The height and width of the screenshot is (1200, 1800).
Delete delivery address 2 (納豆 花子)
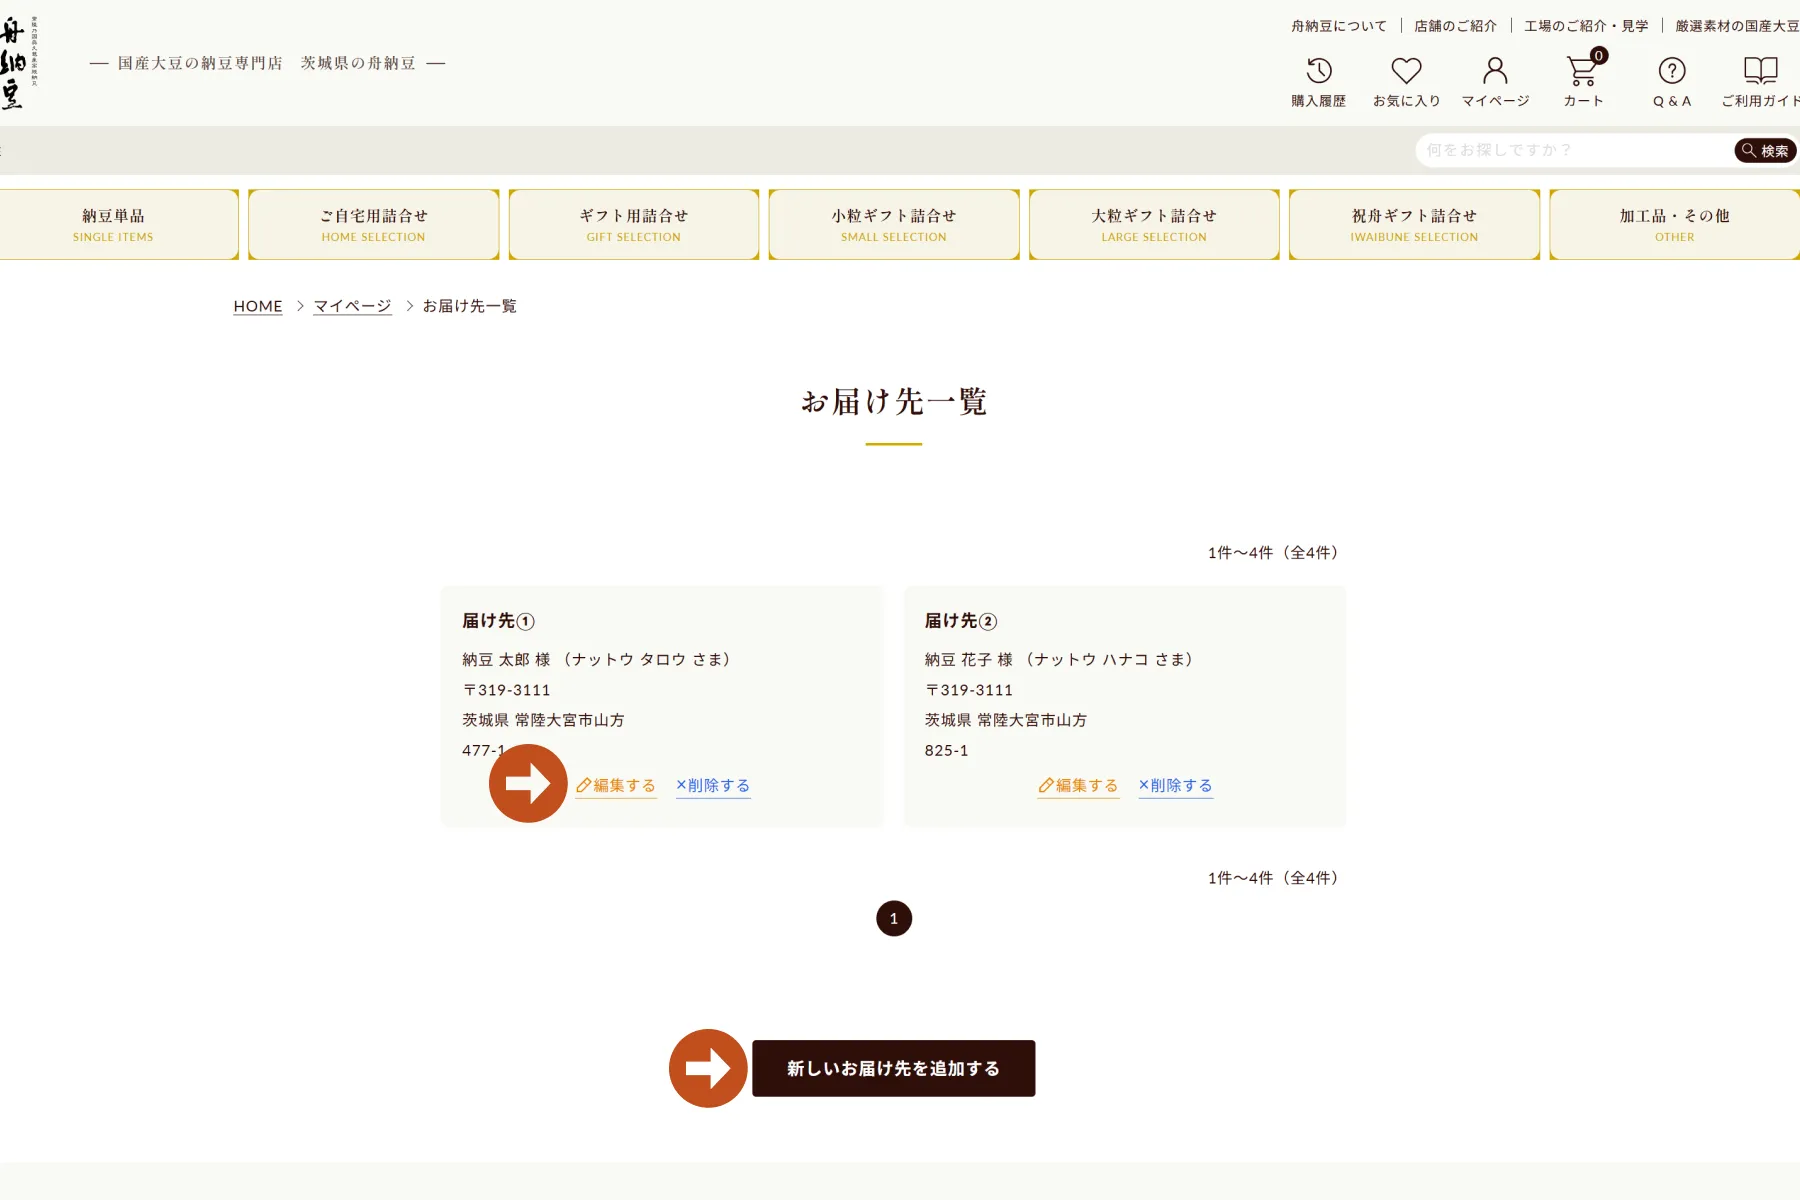click(1176, 786)
